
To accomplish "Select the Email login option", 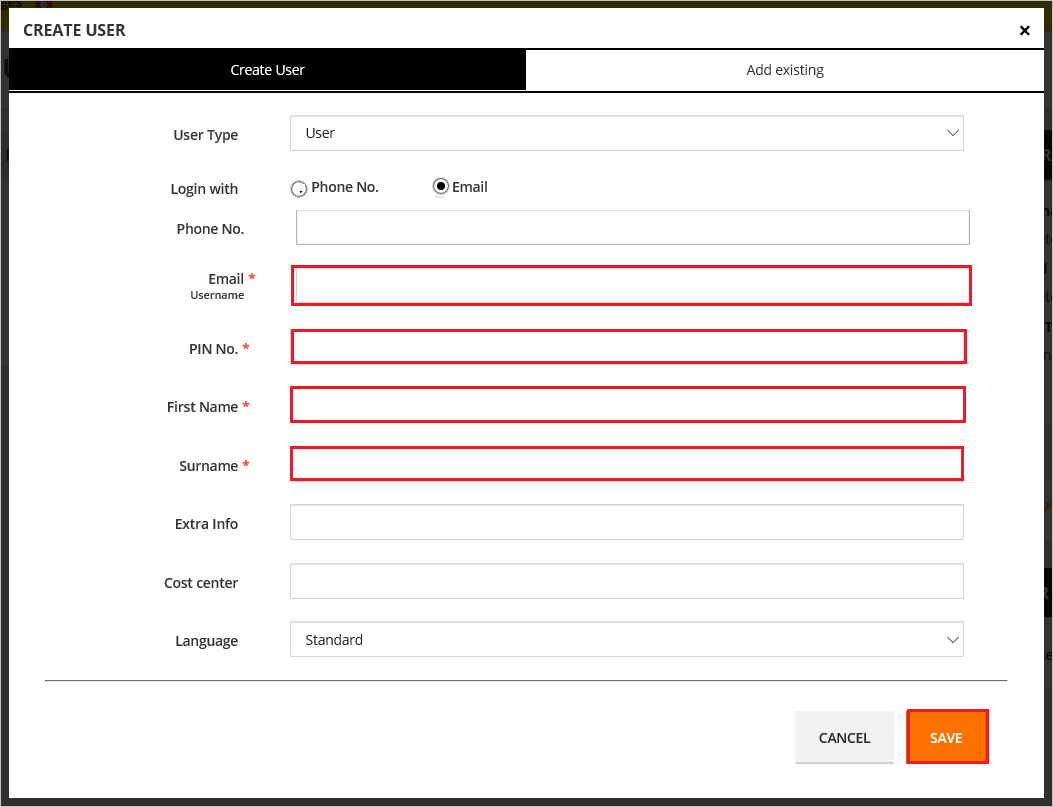I will (x=439, y=186).
